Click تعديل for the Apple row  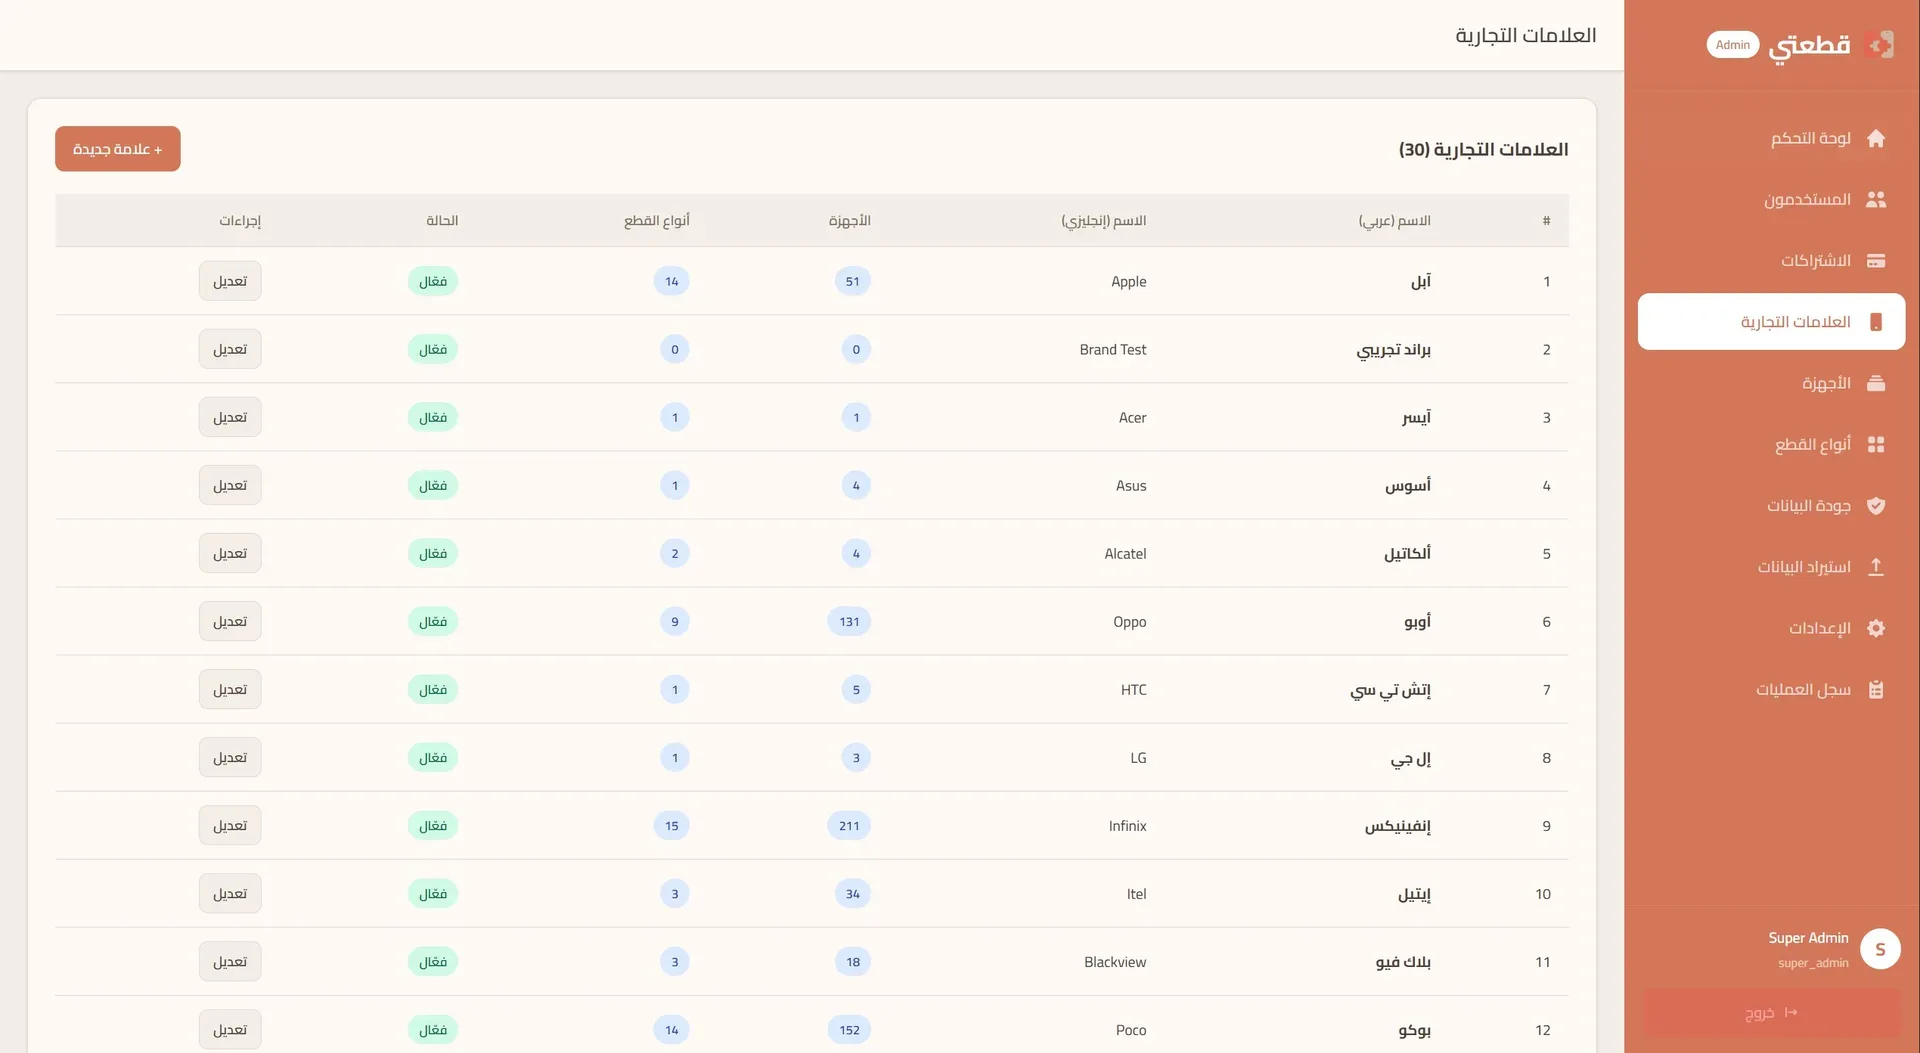[230, 281]
